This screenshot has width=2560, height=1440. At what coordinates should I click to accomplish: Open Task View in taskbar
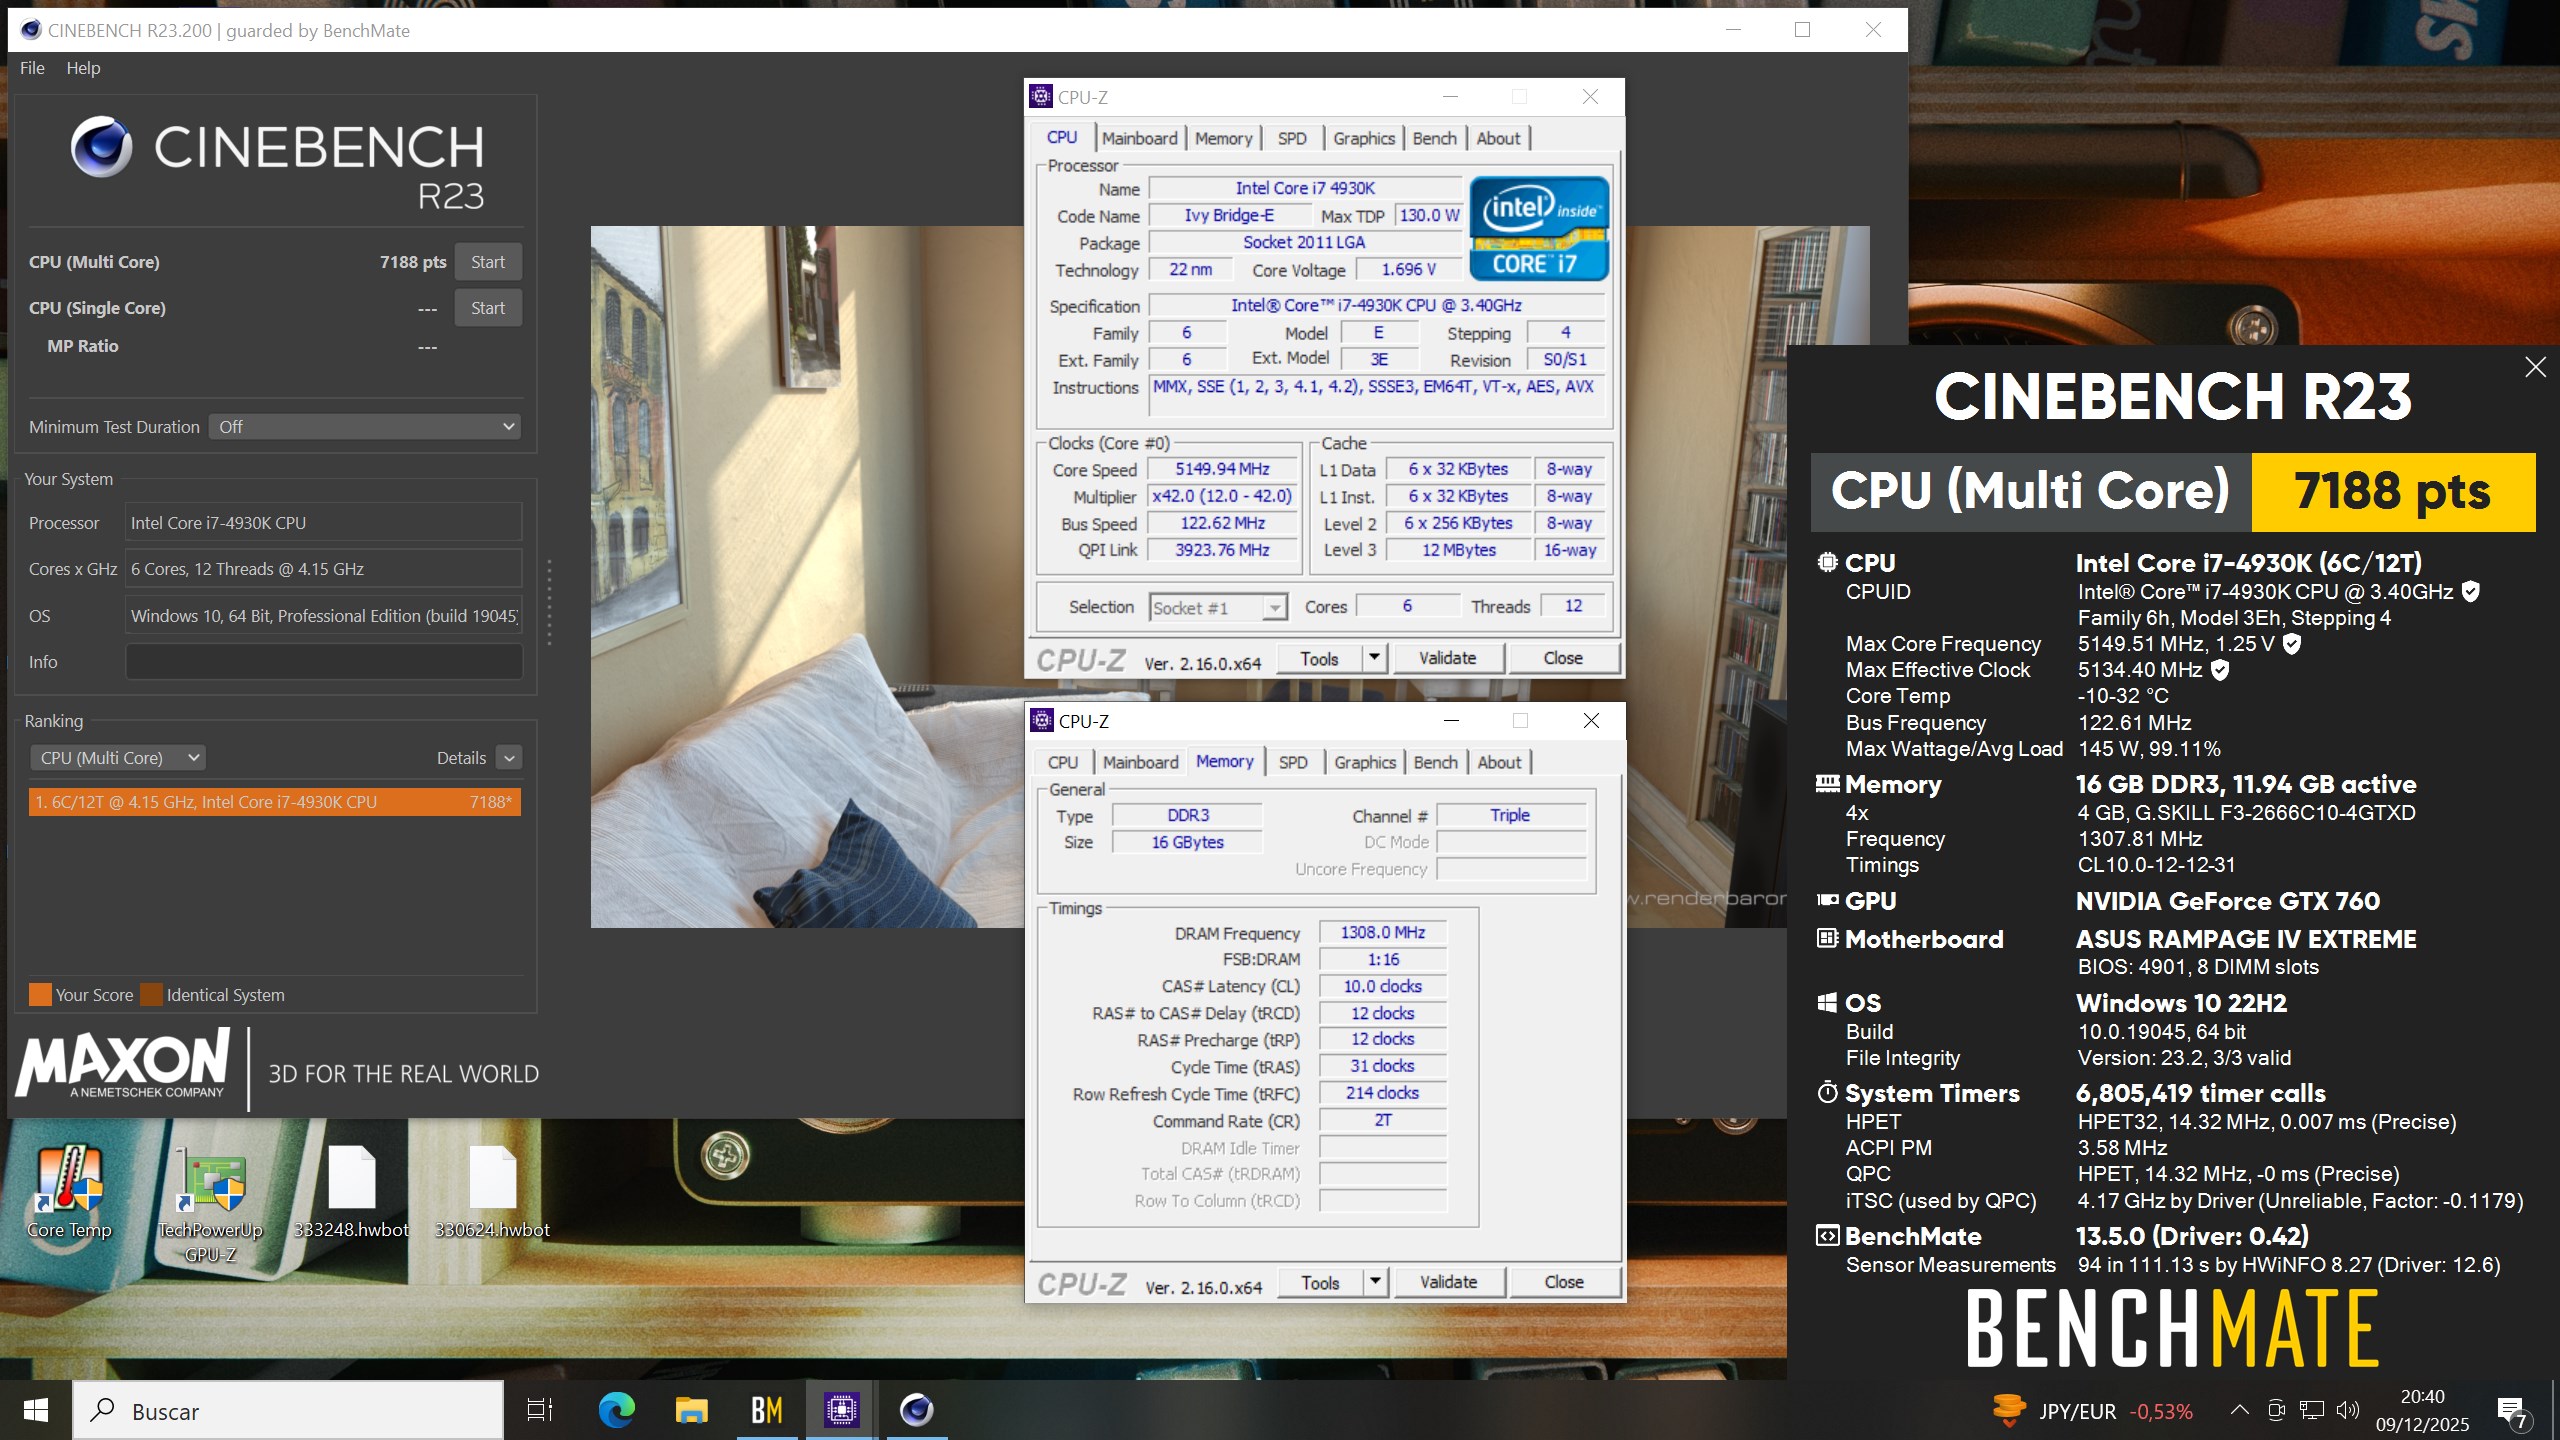pyautogui.click(x=540, y=1411)
